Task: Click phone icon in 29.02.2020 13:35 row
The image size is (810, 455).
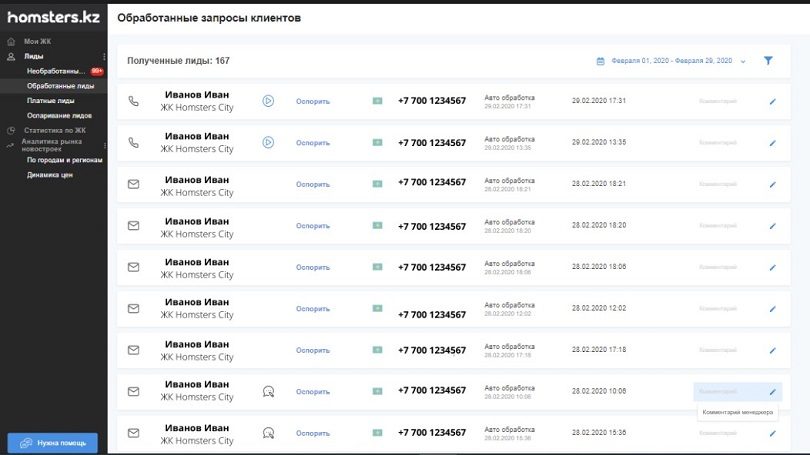Action: coord(133,143)
